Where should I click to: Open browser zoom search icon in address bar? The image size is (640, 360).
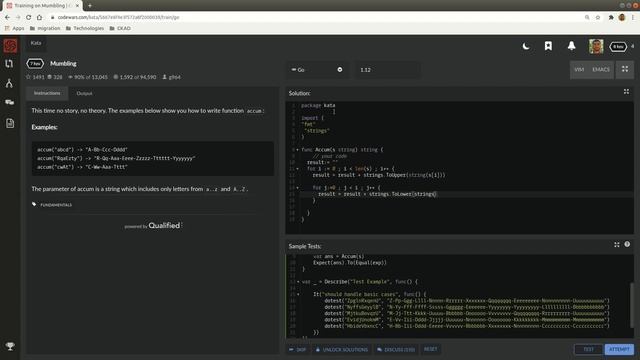coord(587,17)
